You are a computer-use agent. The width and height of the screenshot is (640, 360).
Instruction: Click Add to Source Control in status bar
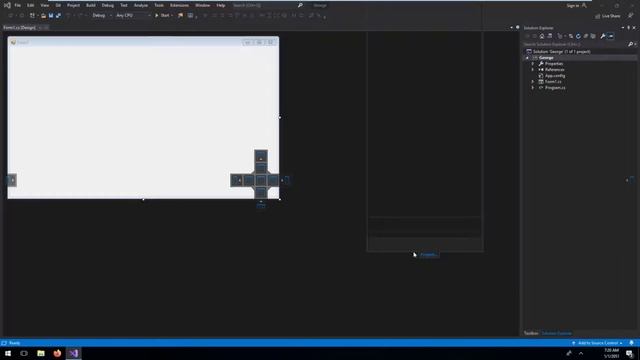[x=597, y=343]
